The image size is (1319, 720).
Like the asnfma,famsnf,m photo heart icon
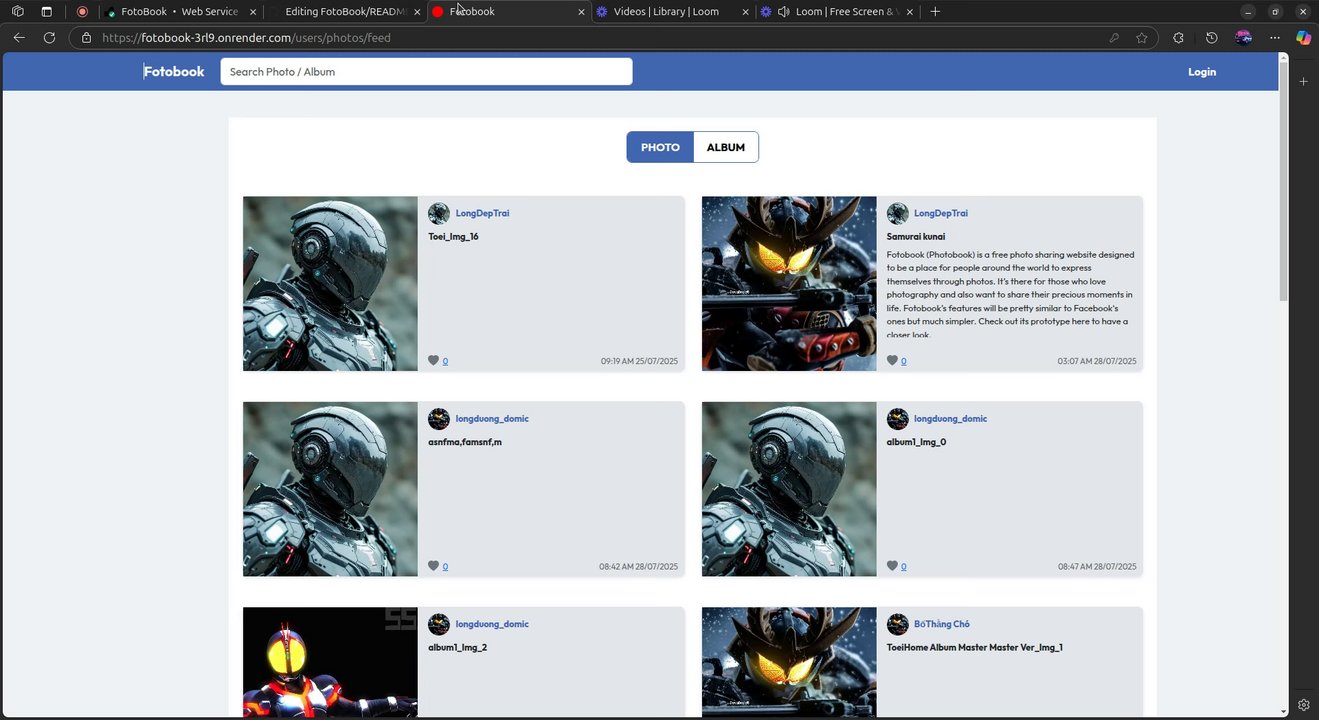click(x=433, y=566)
